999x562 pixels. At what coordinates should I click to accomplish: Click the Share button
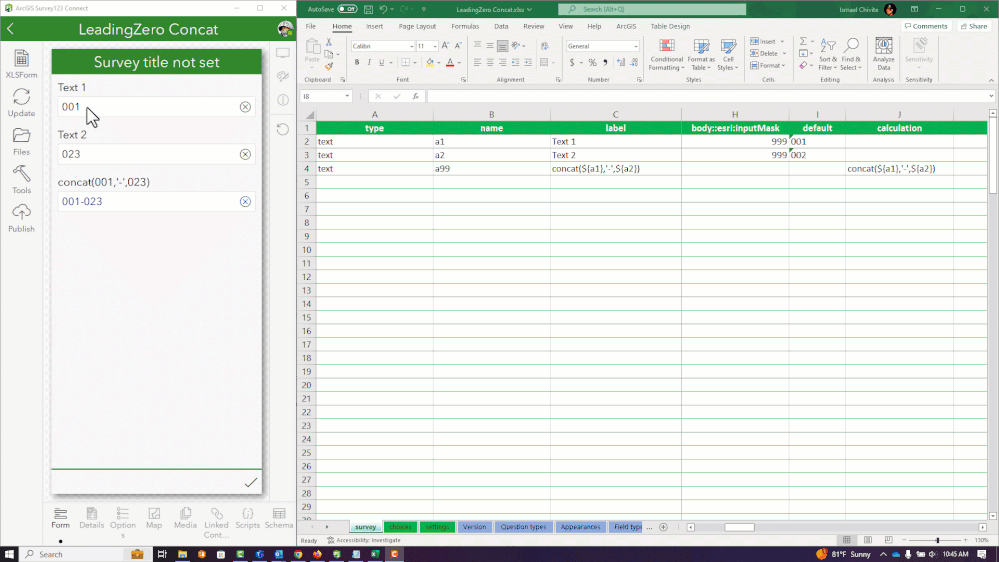[x=974, y=26]
